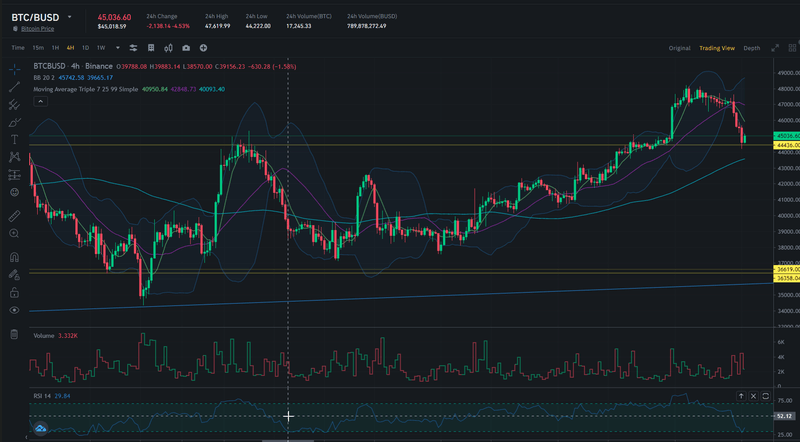Screen dimensions: 800x442
Task: Select the pitchfork drawing tool
Action: tap(14, 105)
